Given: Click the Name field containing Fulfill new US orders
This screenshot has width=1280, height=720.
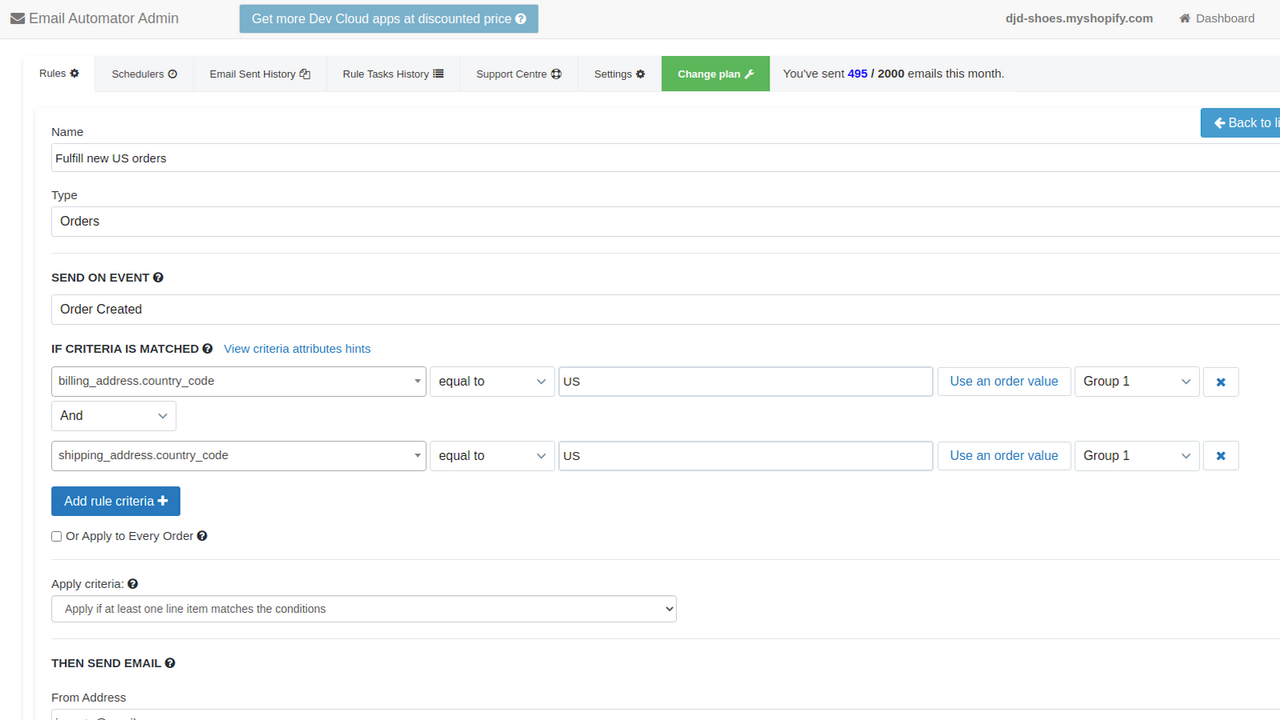Looking at the screenshot, I should click(600, 158).
